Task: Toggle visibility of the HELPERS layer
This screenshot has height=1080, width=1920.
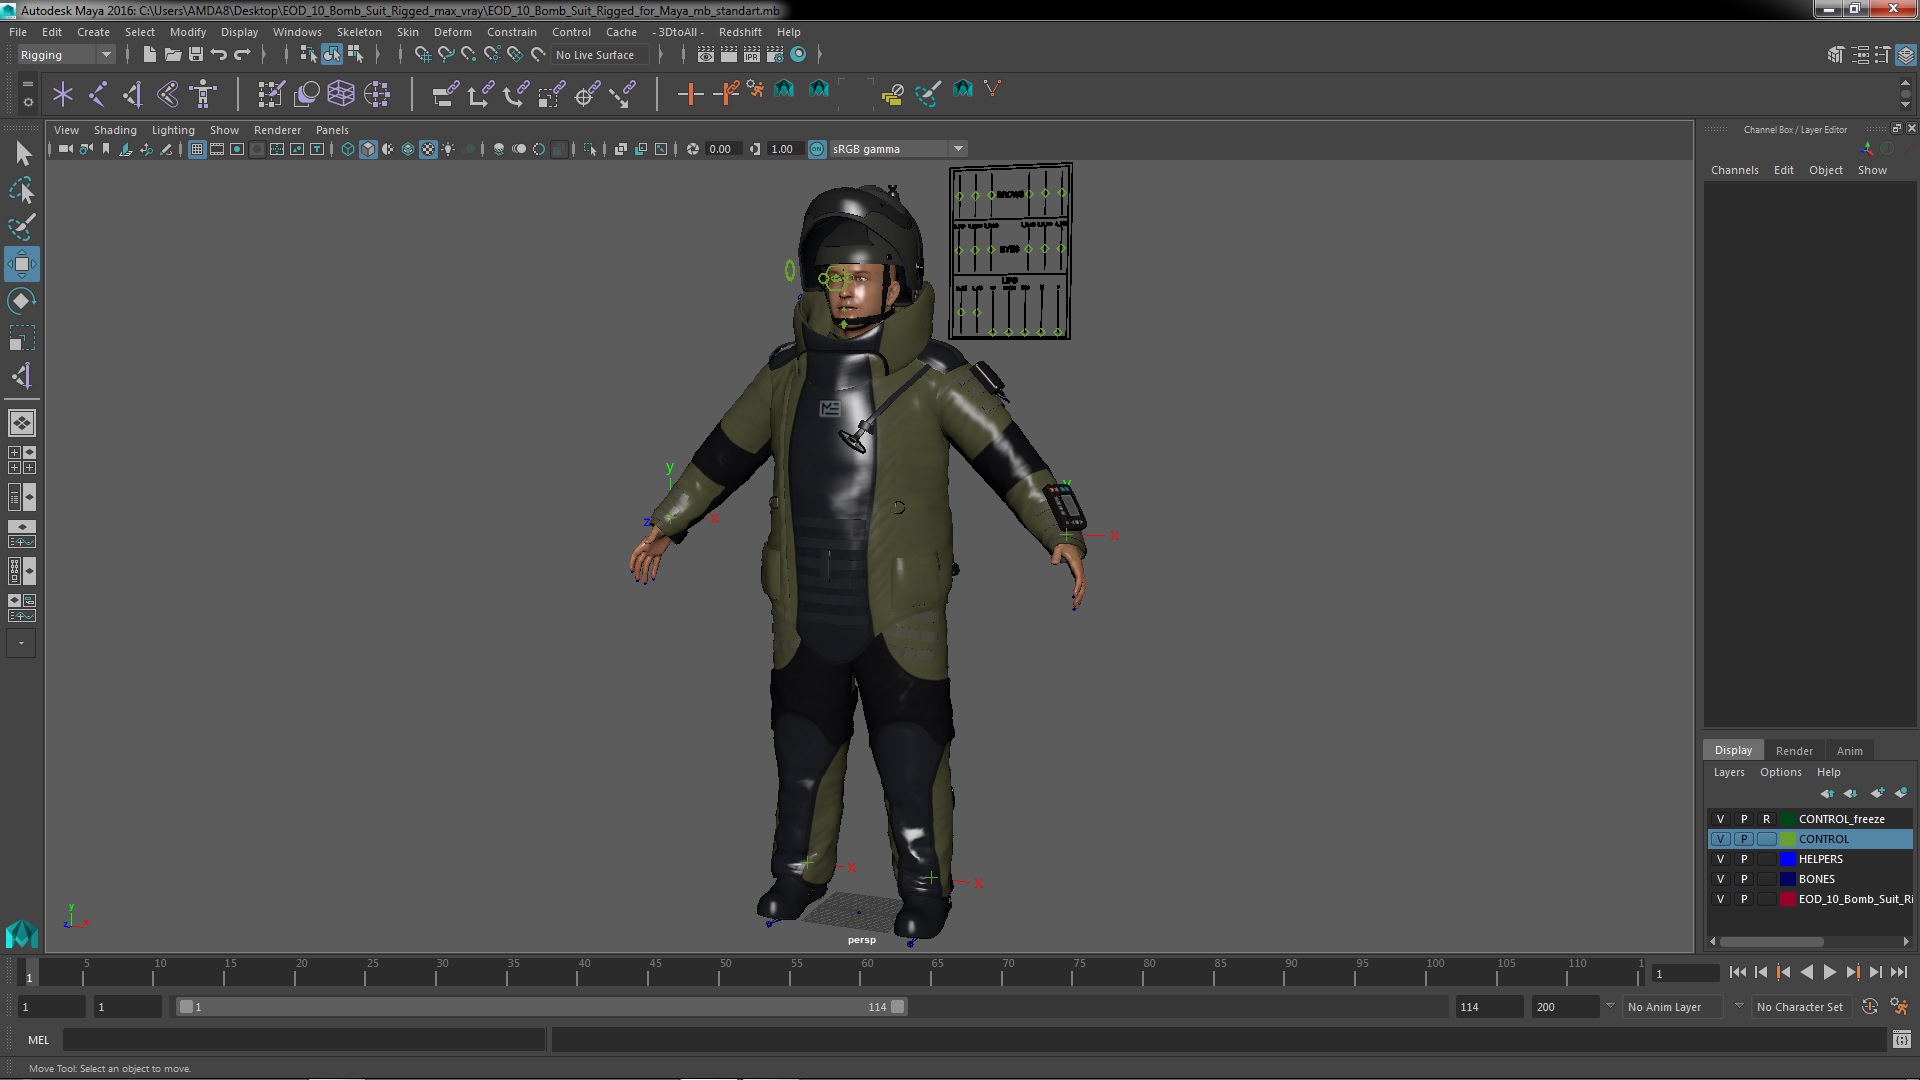Action: click(1720, 859)
